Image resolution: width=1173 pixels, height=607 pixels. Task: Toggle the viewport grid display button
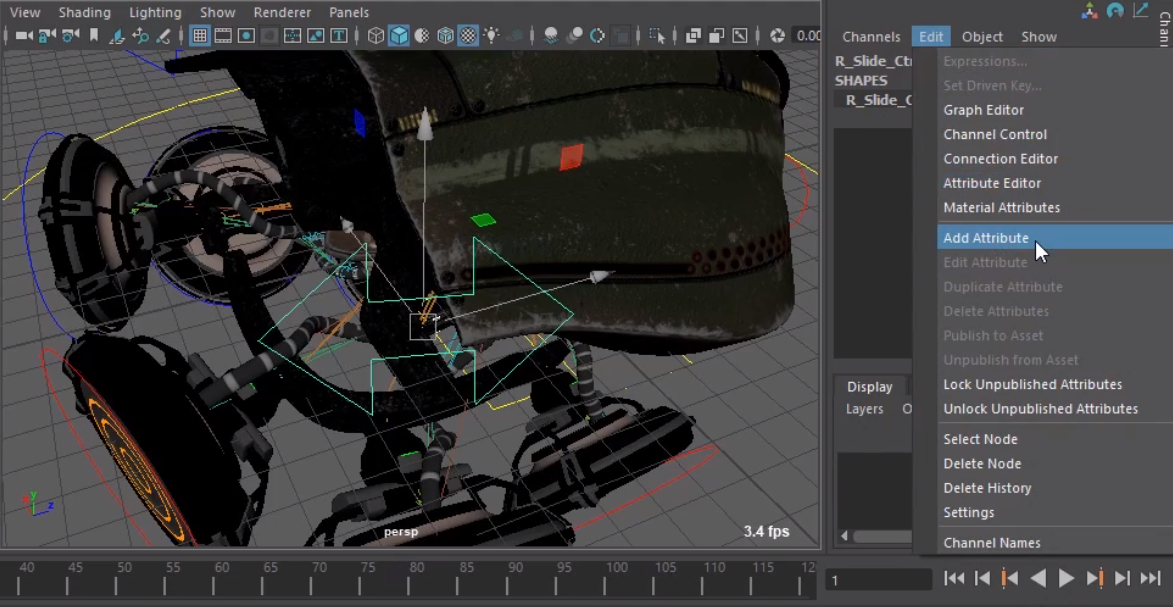199,36
